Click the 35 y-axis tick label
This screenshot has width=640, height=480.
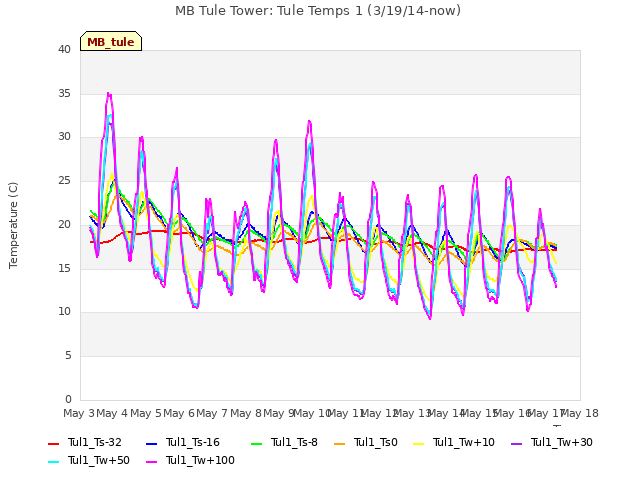64,93
